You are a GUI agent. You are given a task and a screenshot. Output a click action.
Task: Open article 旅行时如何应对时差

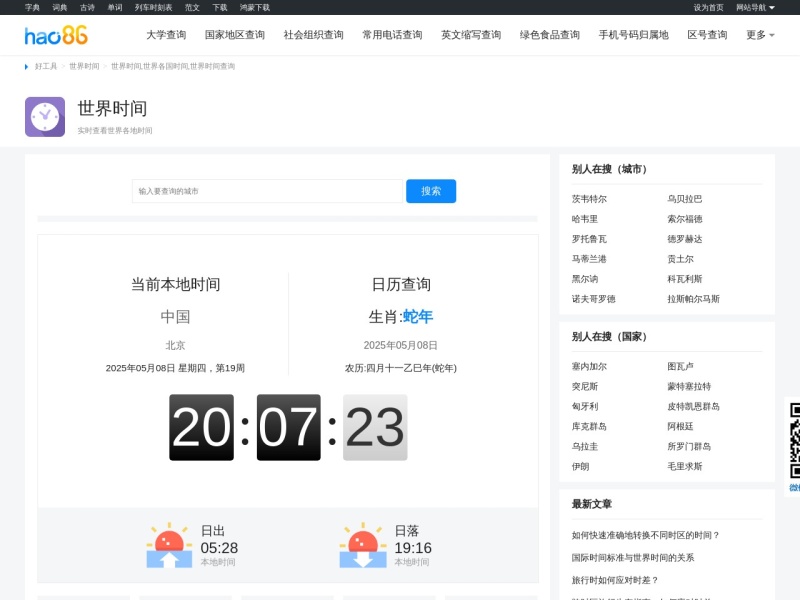coord(615,580)
